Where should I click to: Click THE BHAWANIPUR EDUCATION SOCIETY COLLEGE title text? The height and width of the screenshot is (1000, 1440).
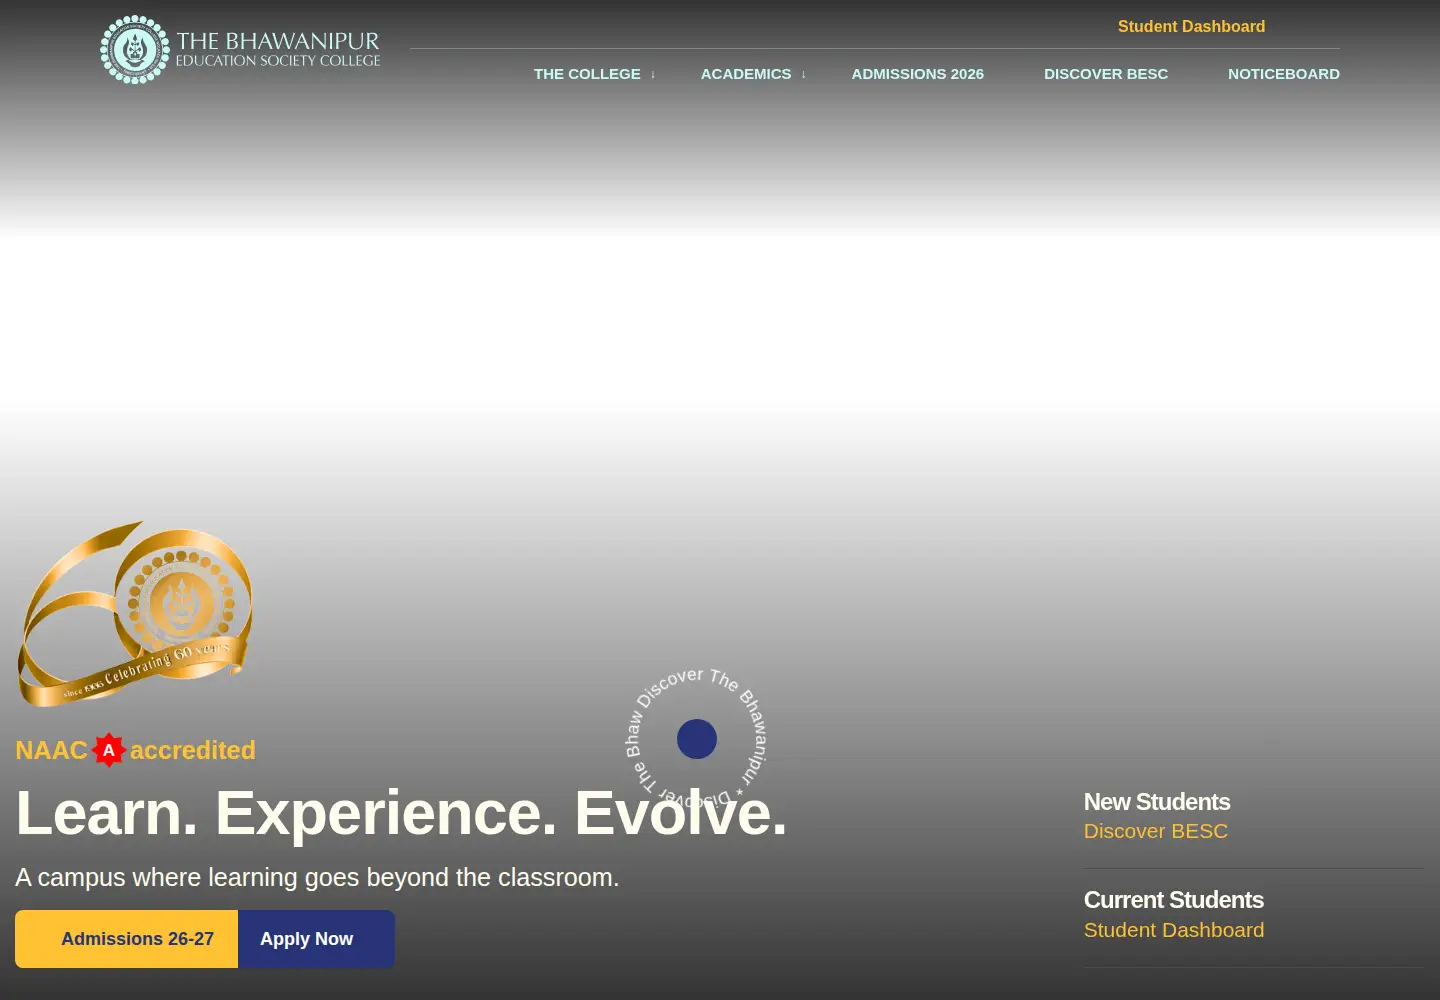point(278,49)
